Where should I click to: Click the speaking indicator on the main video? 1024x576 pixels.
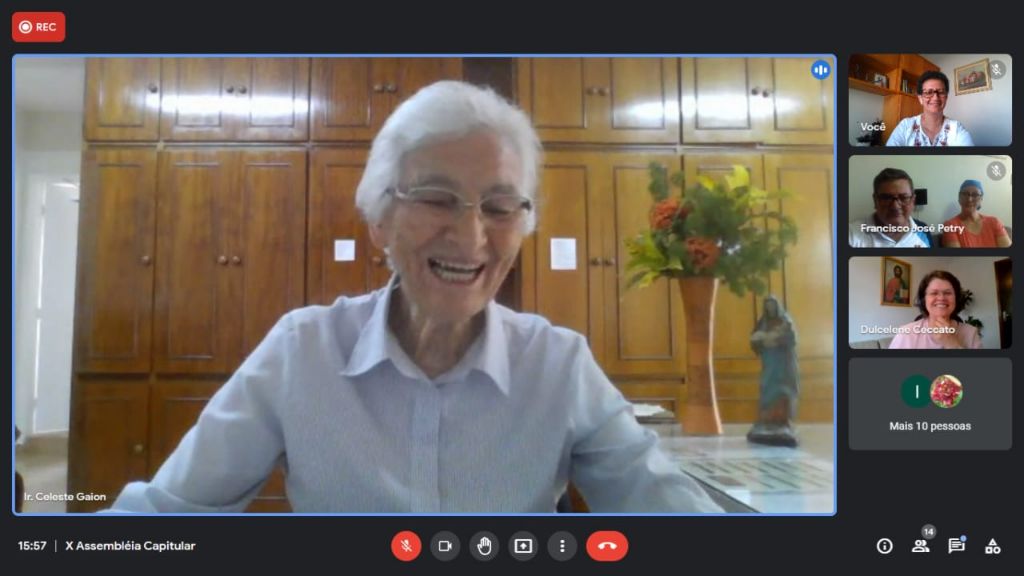tap(820, 70)
